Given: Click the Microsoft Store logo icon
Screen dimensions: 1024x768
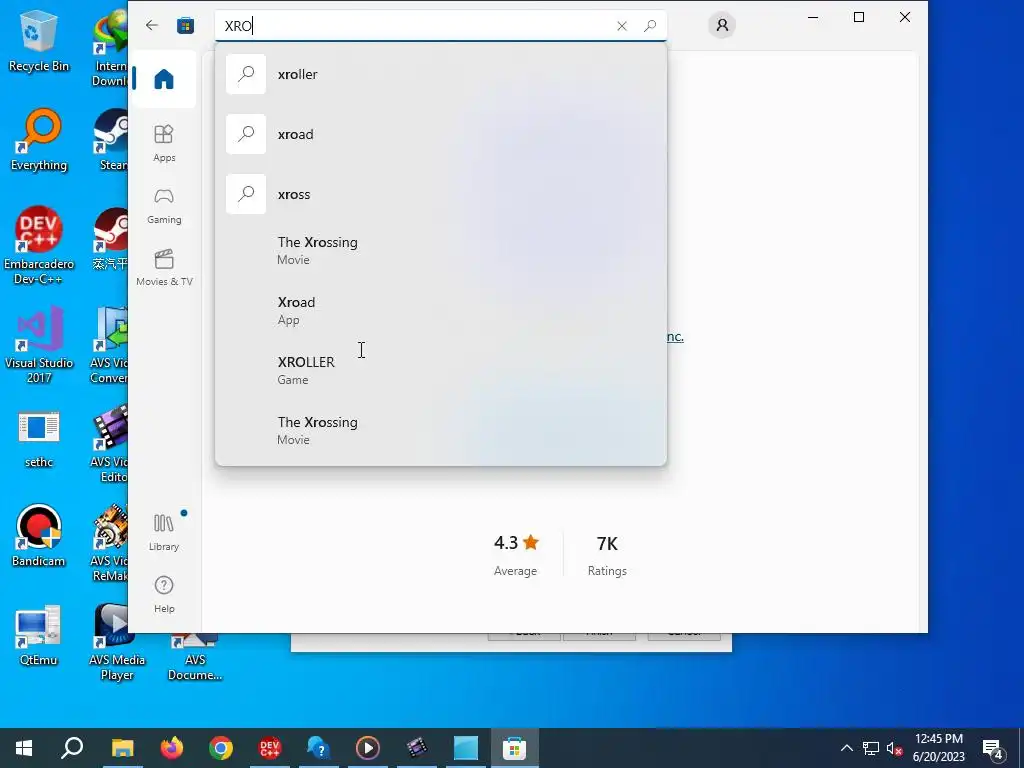Looking at the screenshot, I should pyautogui.click(x=185, y=25).
